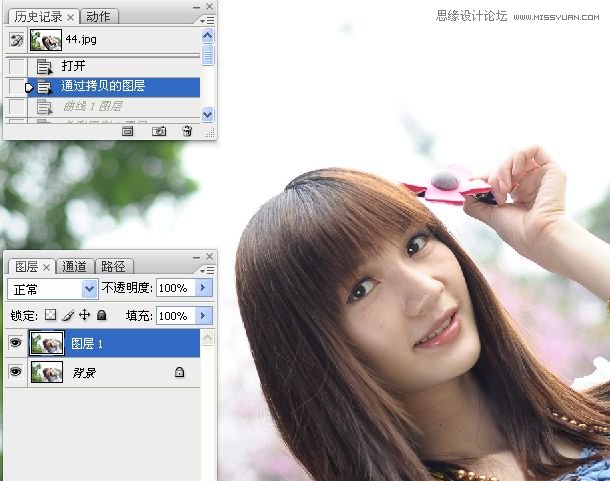
Task: Select the 图层 1 layer name
Action: (87, 344)
